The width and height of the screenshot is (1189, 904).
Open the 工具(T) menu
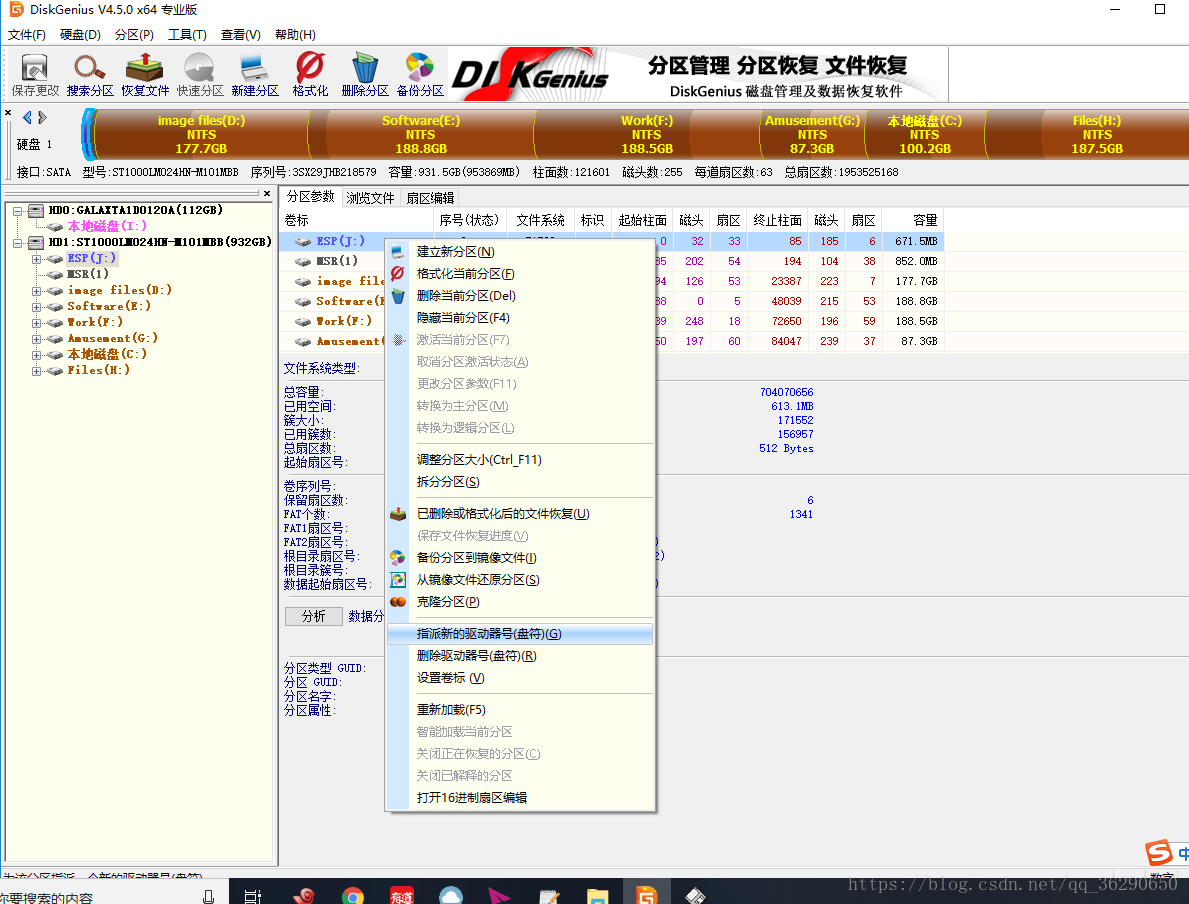(x=187, y=35)
